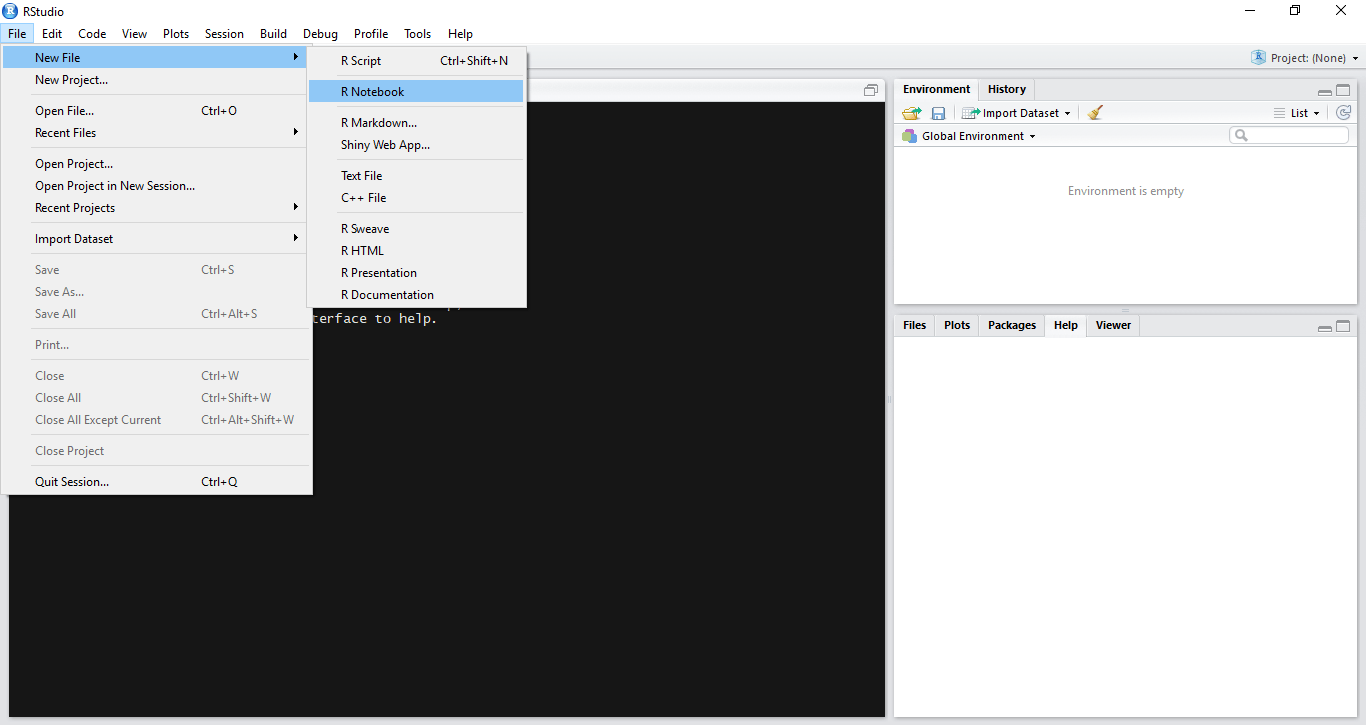Viewport: 1366px width, 725px height.
Task: Create a new C++ File
Action: (416, 198)
